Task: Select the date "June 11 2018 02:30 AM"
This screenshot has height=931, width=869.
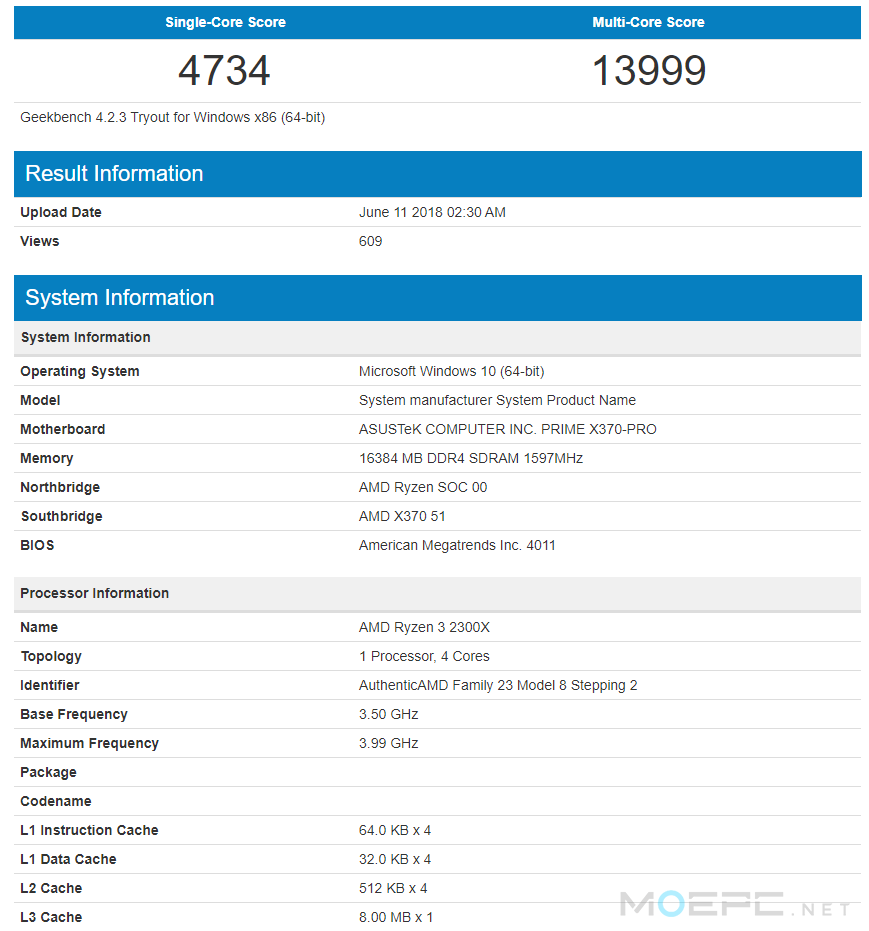Action: pyautogui.click(x=432, y=213)
